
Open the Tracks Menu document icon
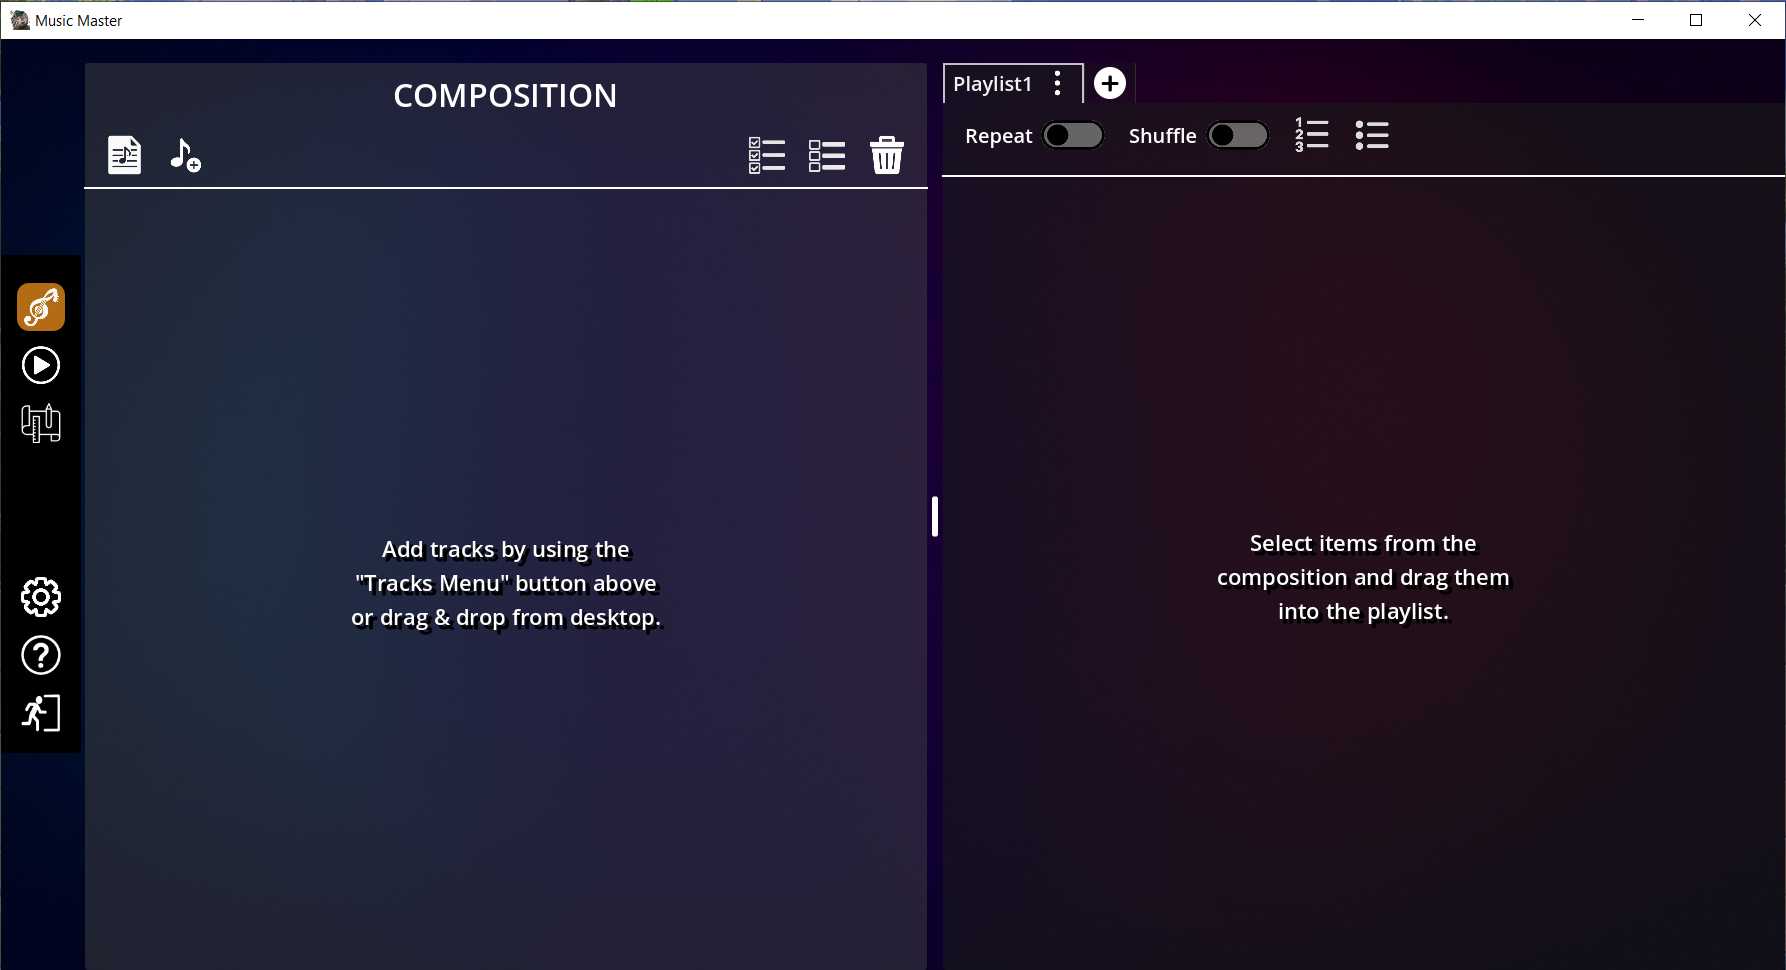(x=125, y=155)
